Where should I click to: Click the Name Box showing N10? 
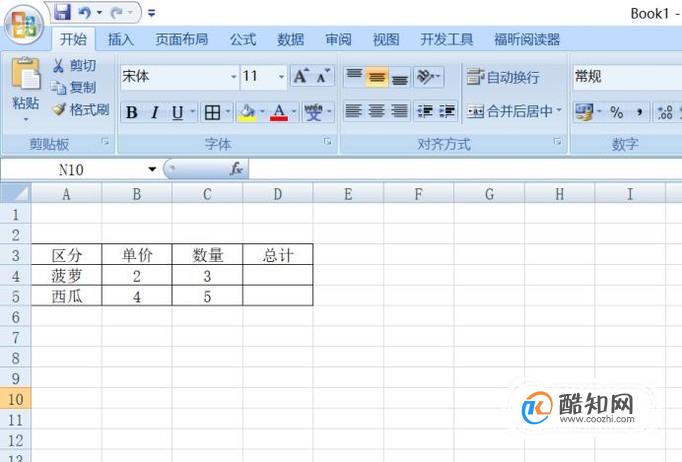coord(72,169)
